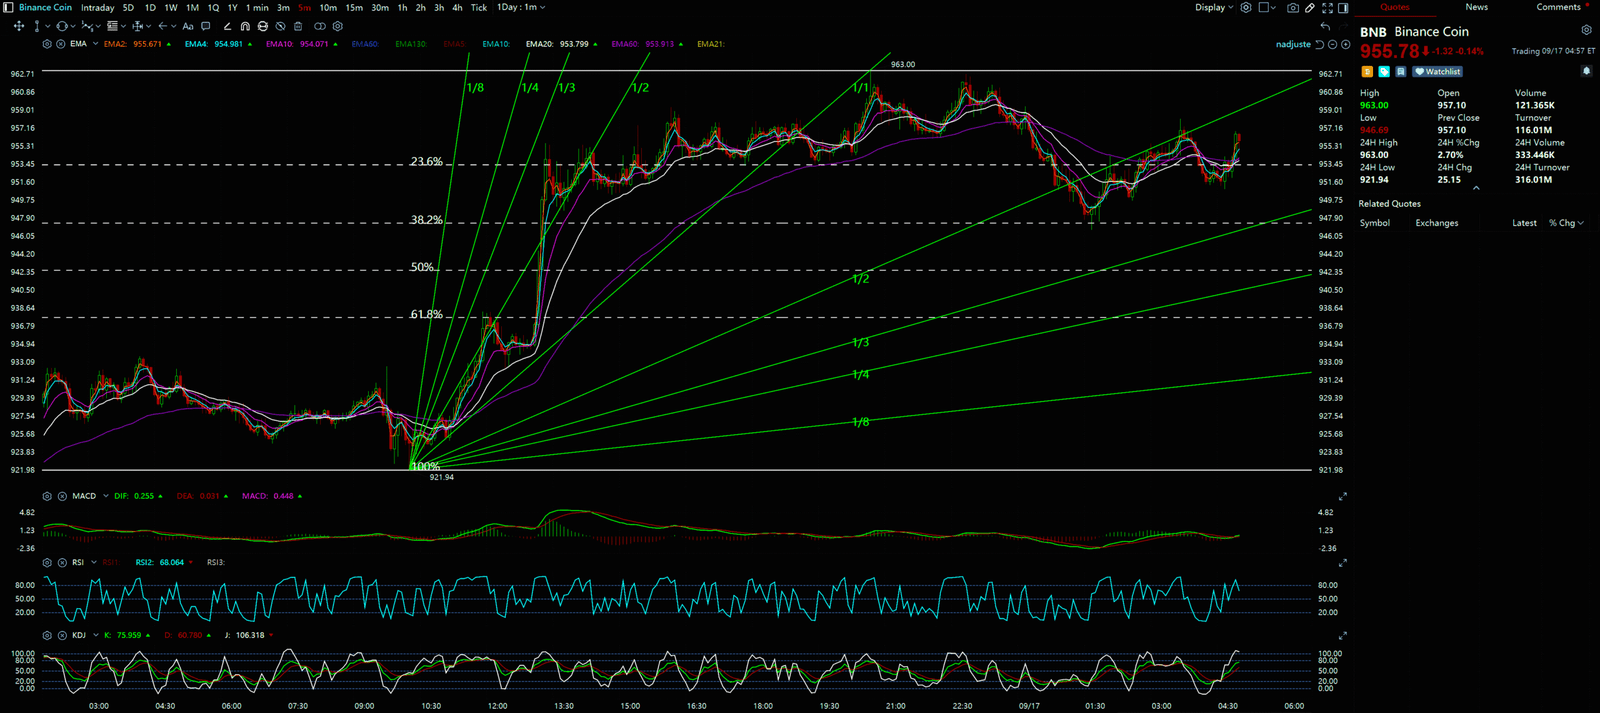Switch to the News tab
This screenshot has width=1600, height=713.
click(x=1477, y=7)
